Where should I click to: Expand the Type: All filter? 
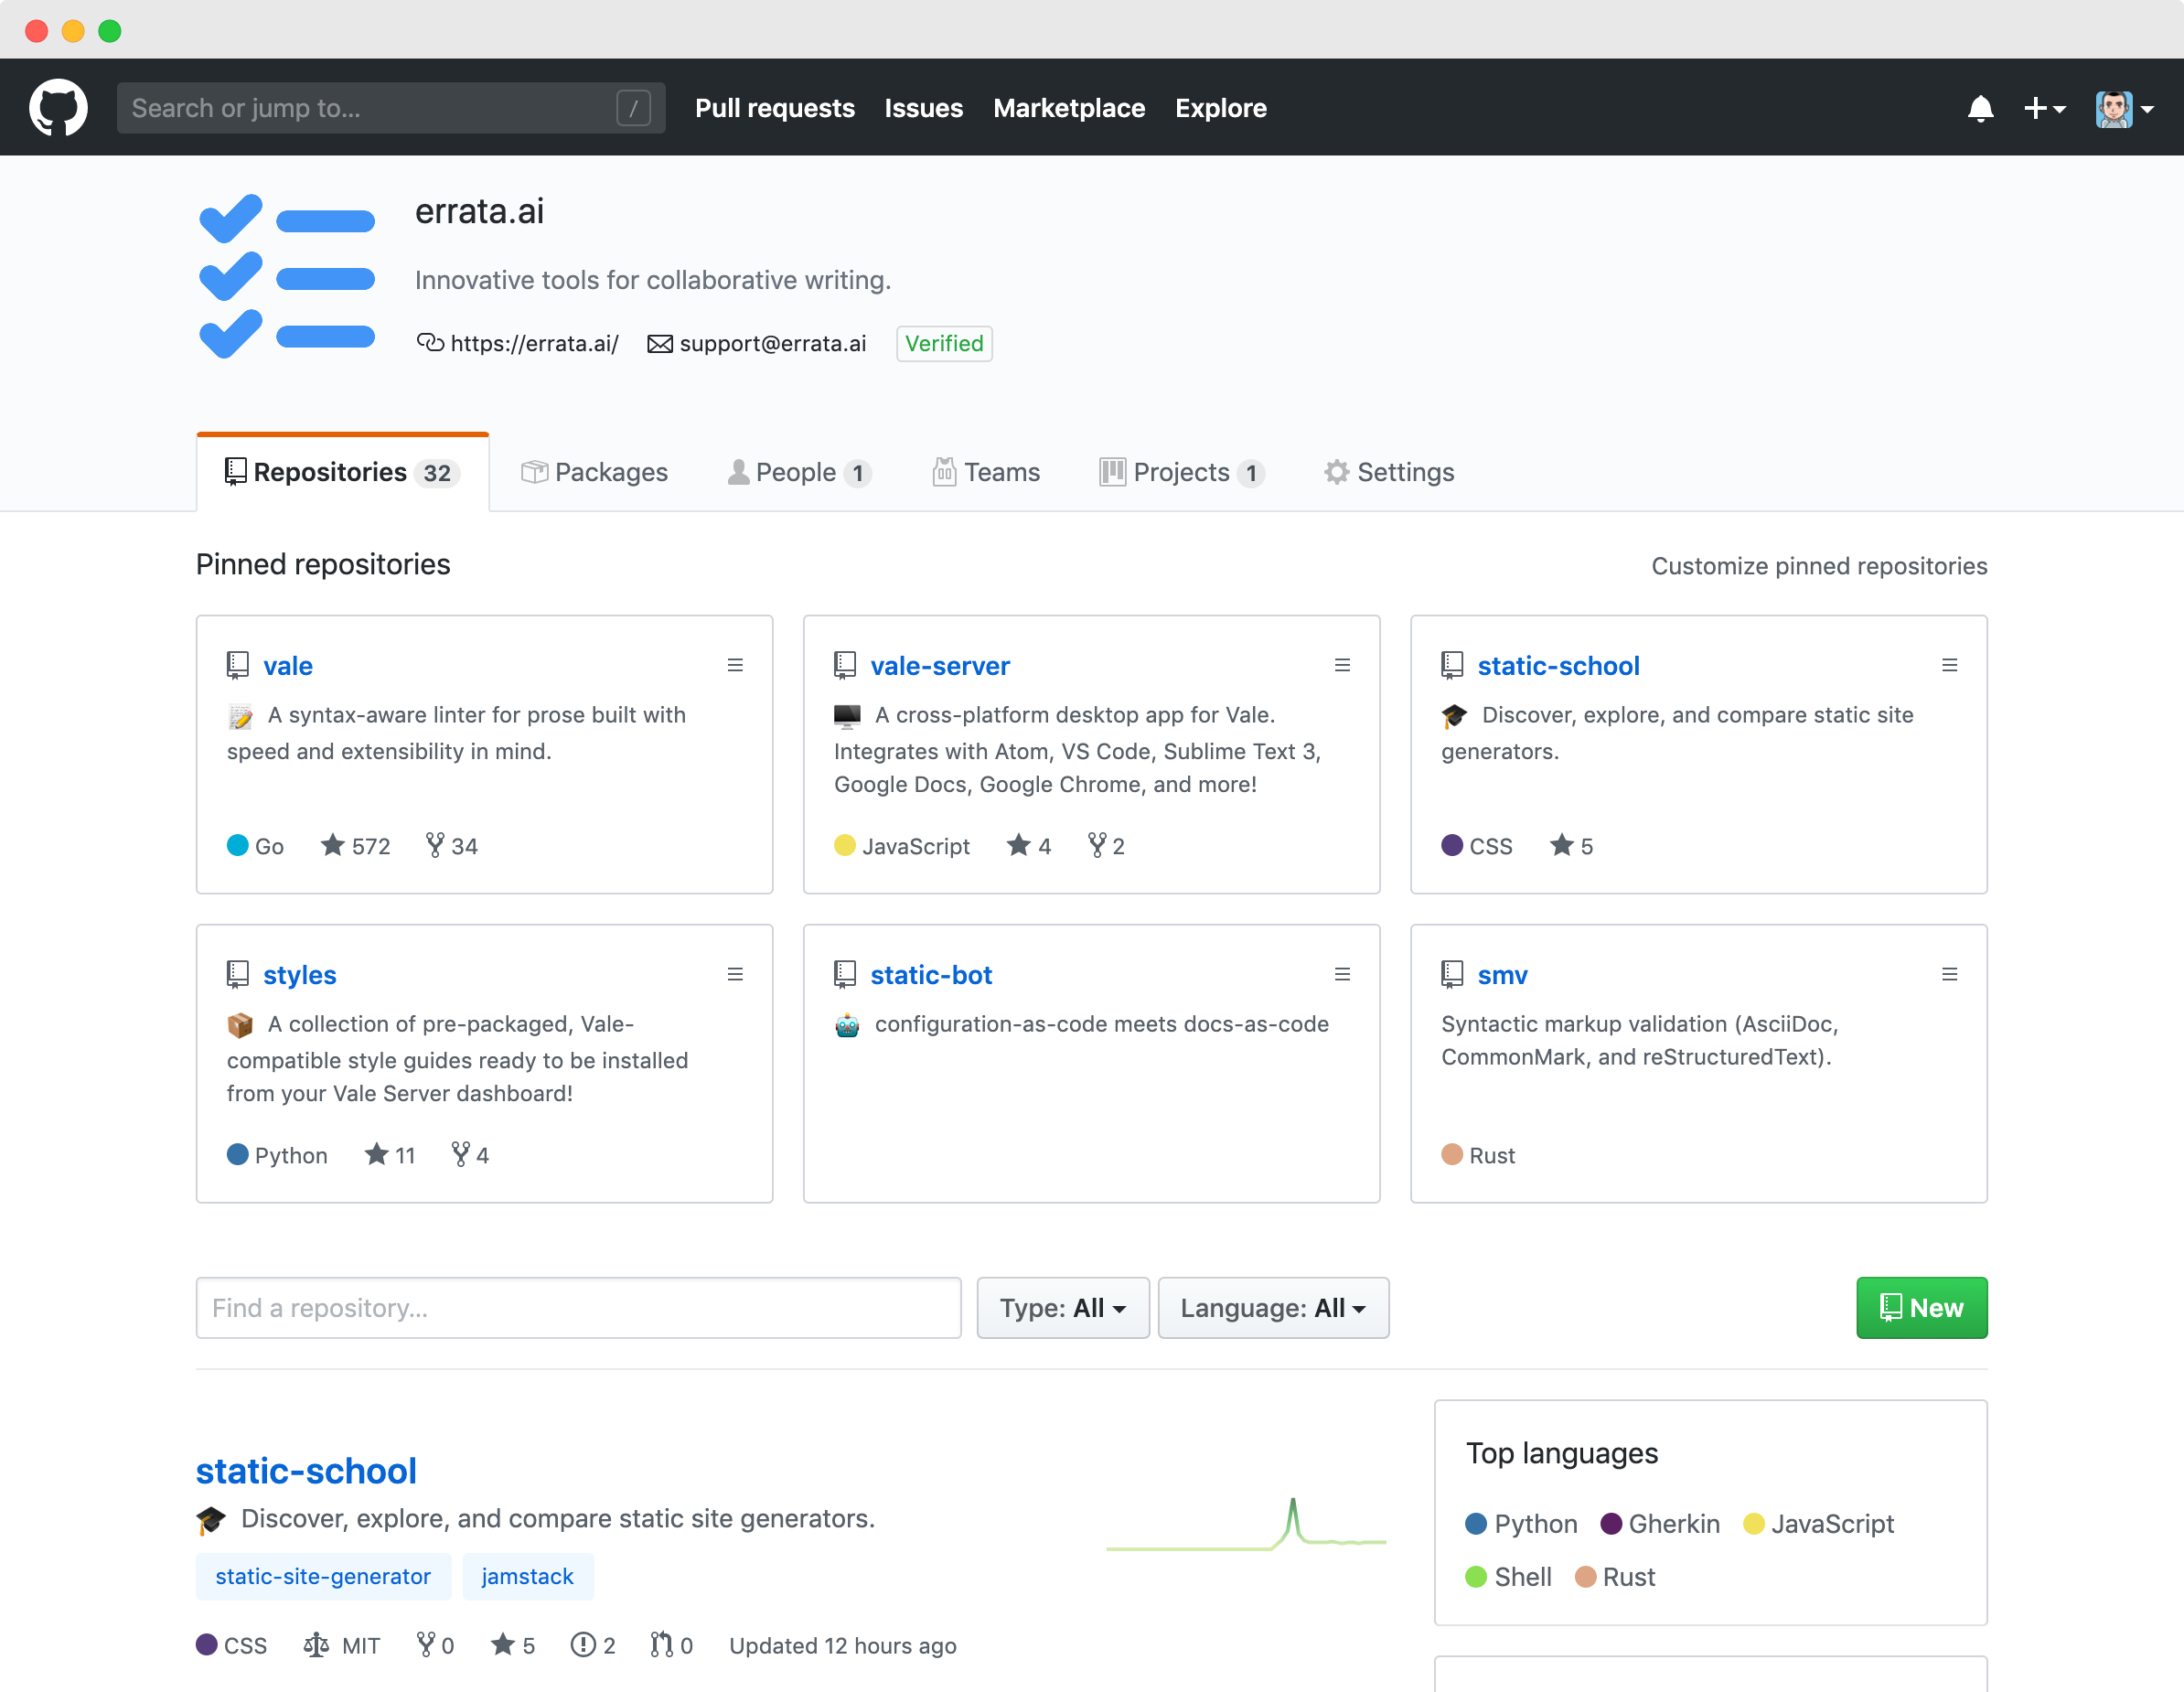[x=1062, y=1308]
